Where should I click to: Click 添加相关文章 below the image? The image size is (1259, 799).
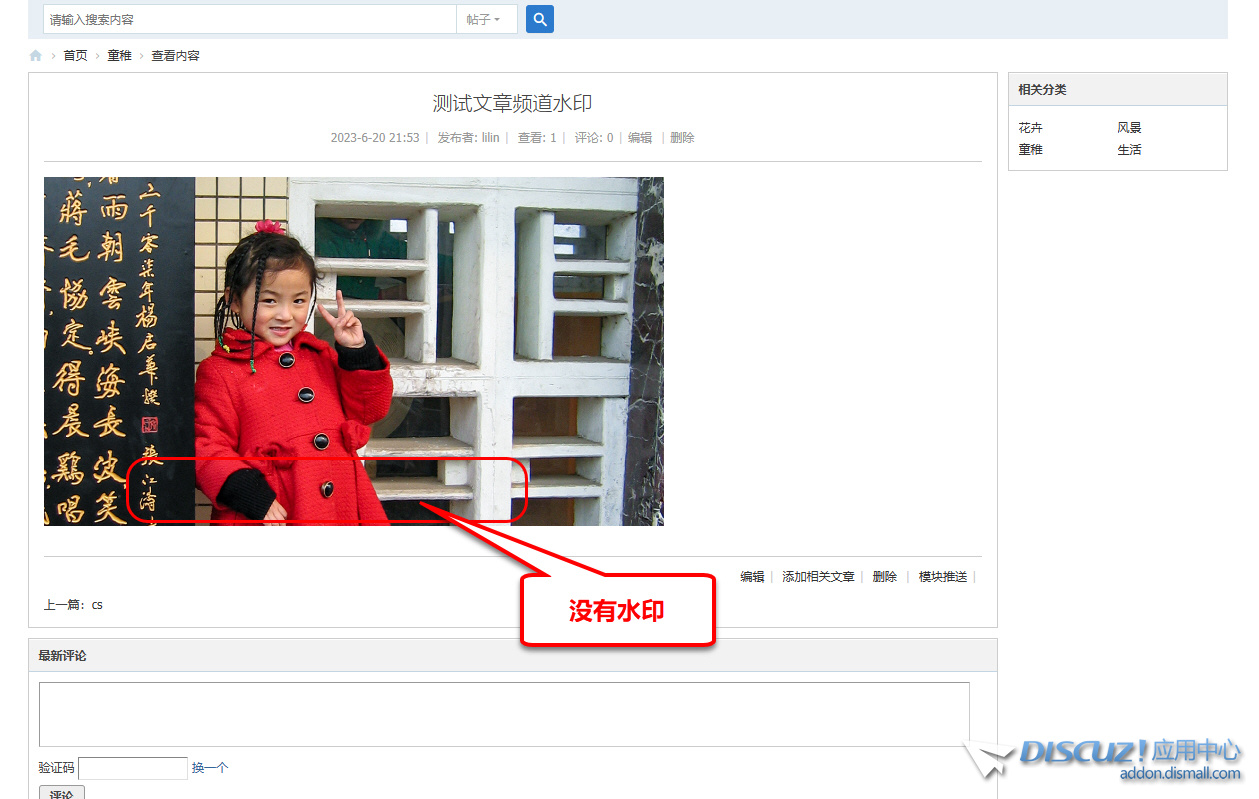818,577
